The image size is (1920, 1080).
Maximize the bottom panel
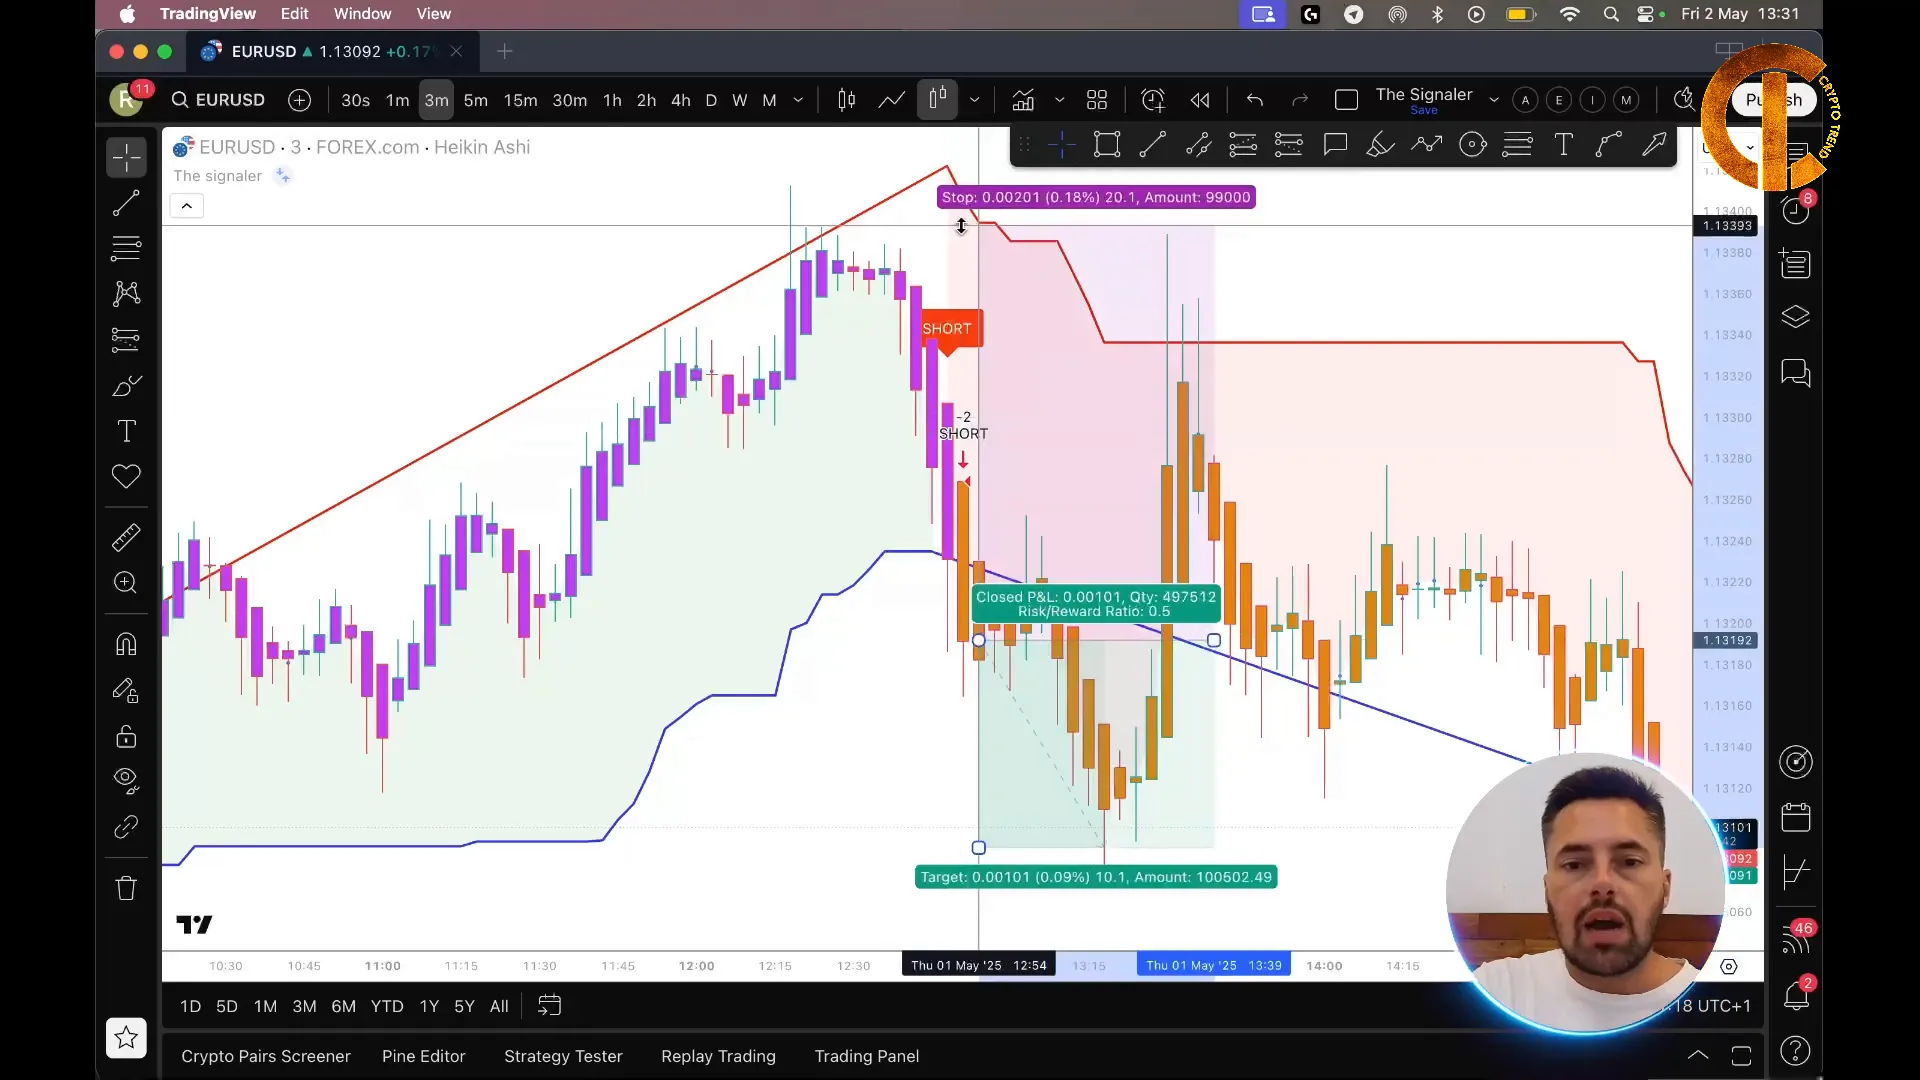point(1741,1056)
